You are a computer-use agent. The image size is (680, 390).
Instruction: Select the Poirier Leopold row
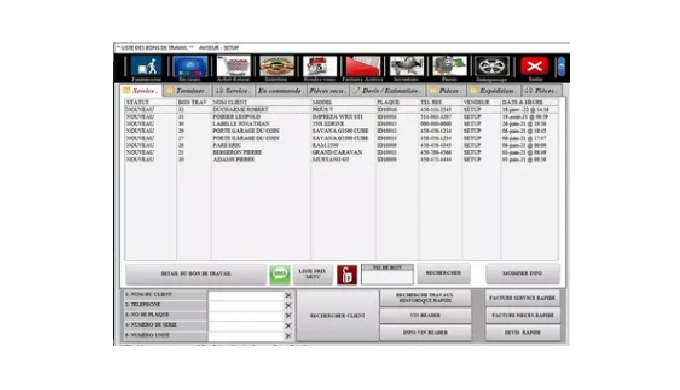pyautogui.click(x=342, y=117)
